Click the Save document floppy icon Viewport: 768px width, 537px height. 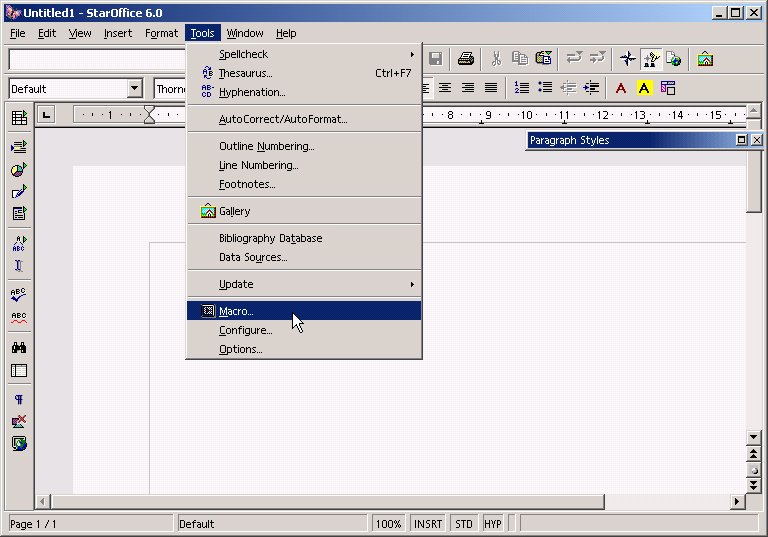[435, 59]
